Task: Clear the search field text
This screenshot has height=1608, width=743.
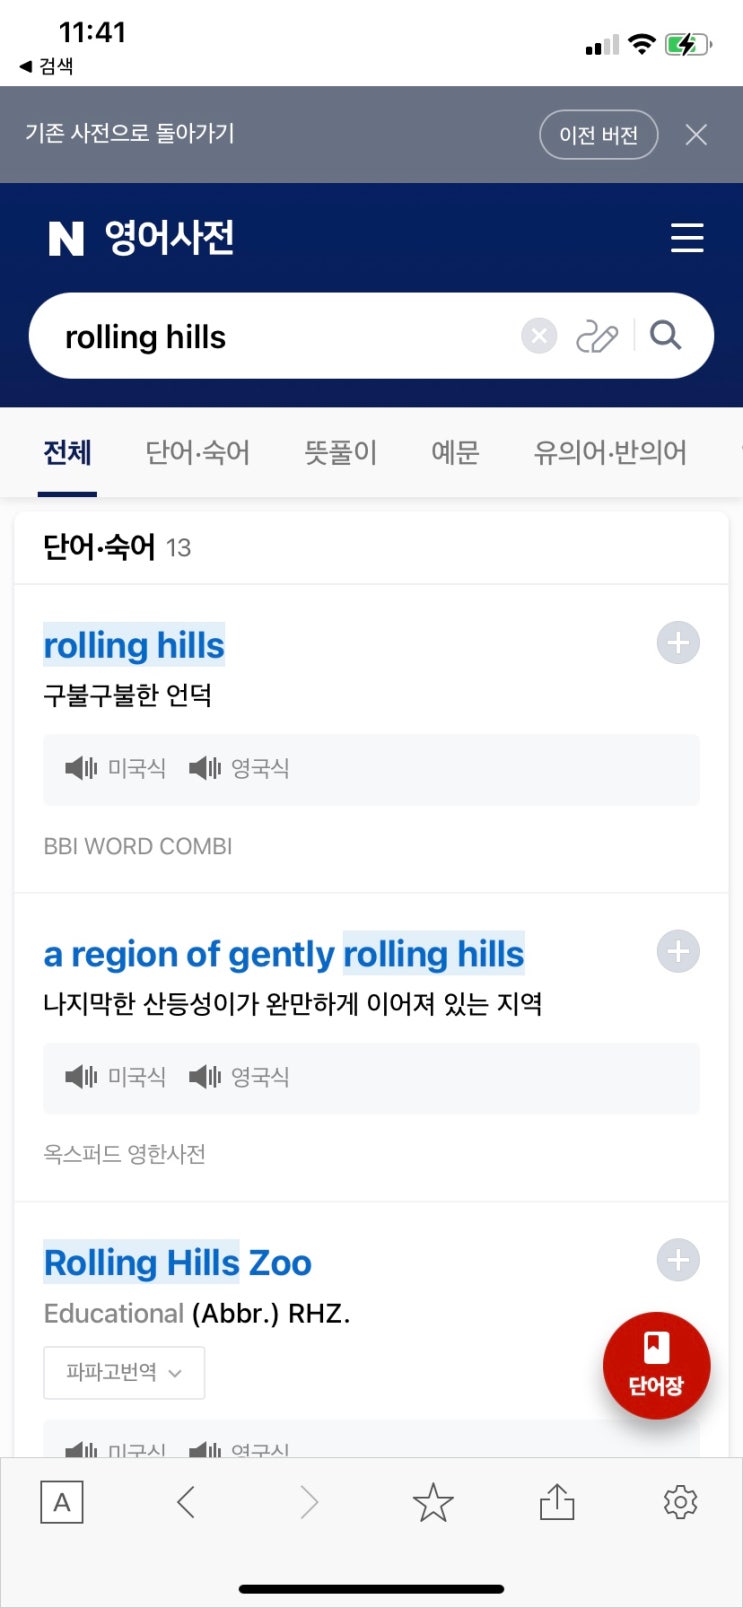Action: pos(539,336)
